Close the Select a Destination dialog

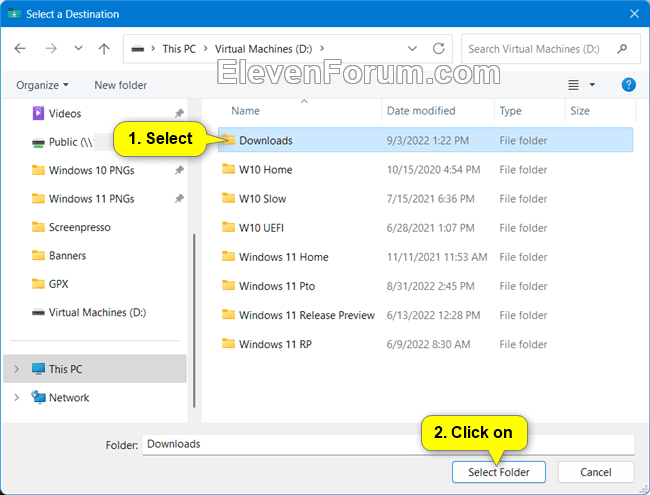[x=634, y=14]
